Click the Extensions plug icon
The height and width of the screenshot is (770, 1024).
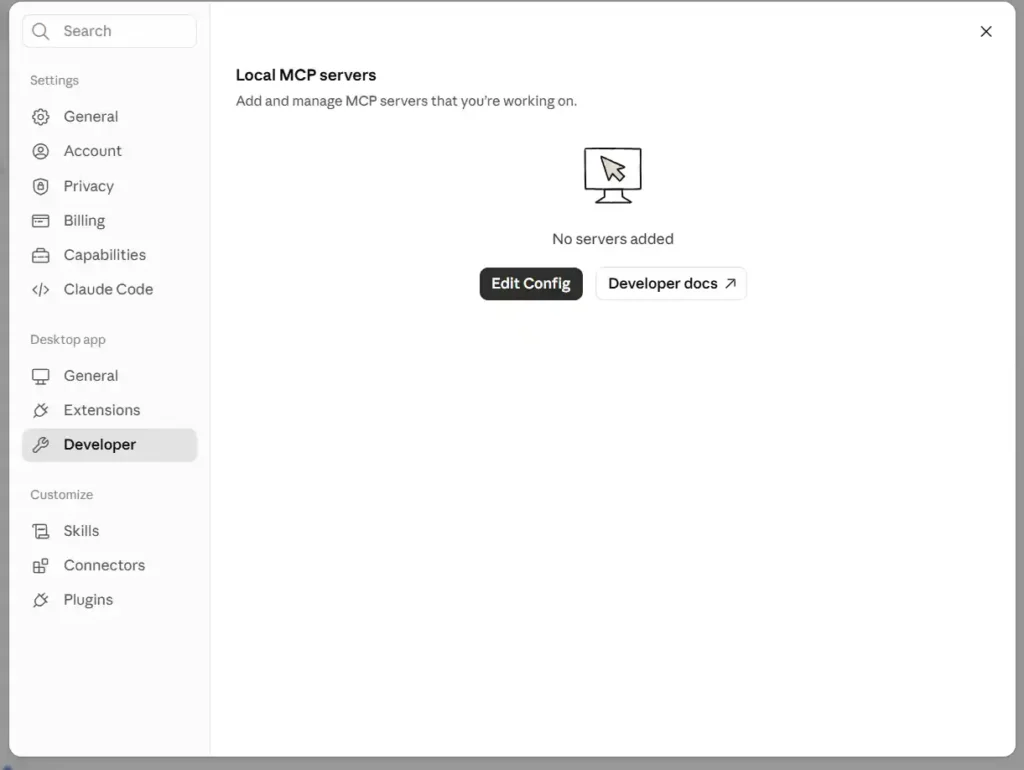pos(40,410)
